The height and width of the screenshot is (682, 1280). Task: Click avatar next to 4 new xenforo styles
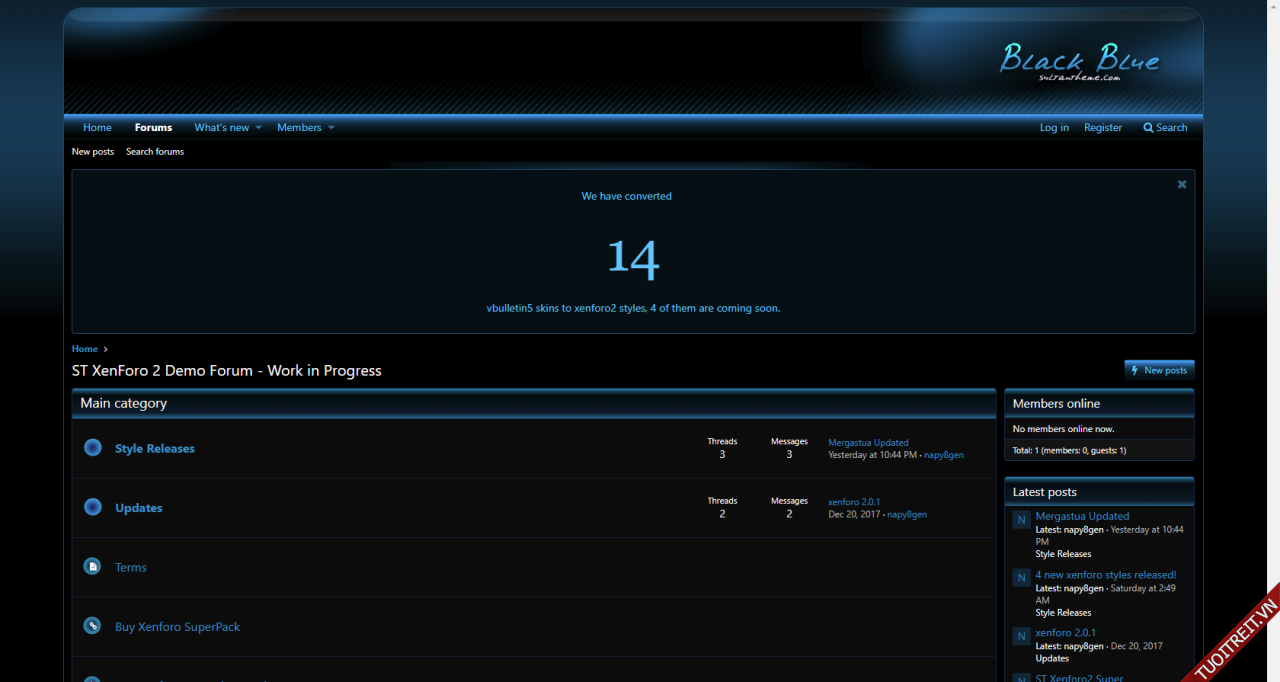pyautogui.click(x=1021, y=578)
